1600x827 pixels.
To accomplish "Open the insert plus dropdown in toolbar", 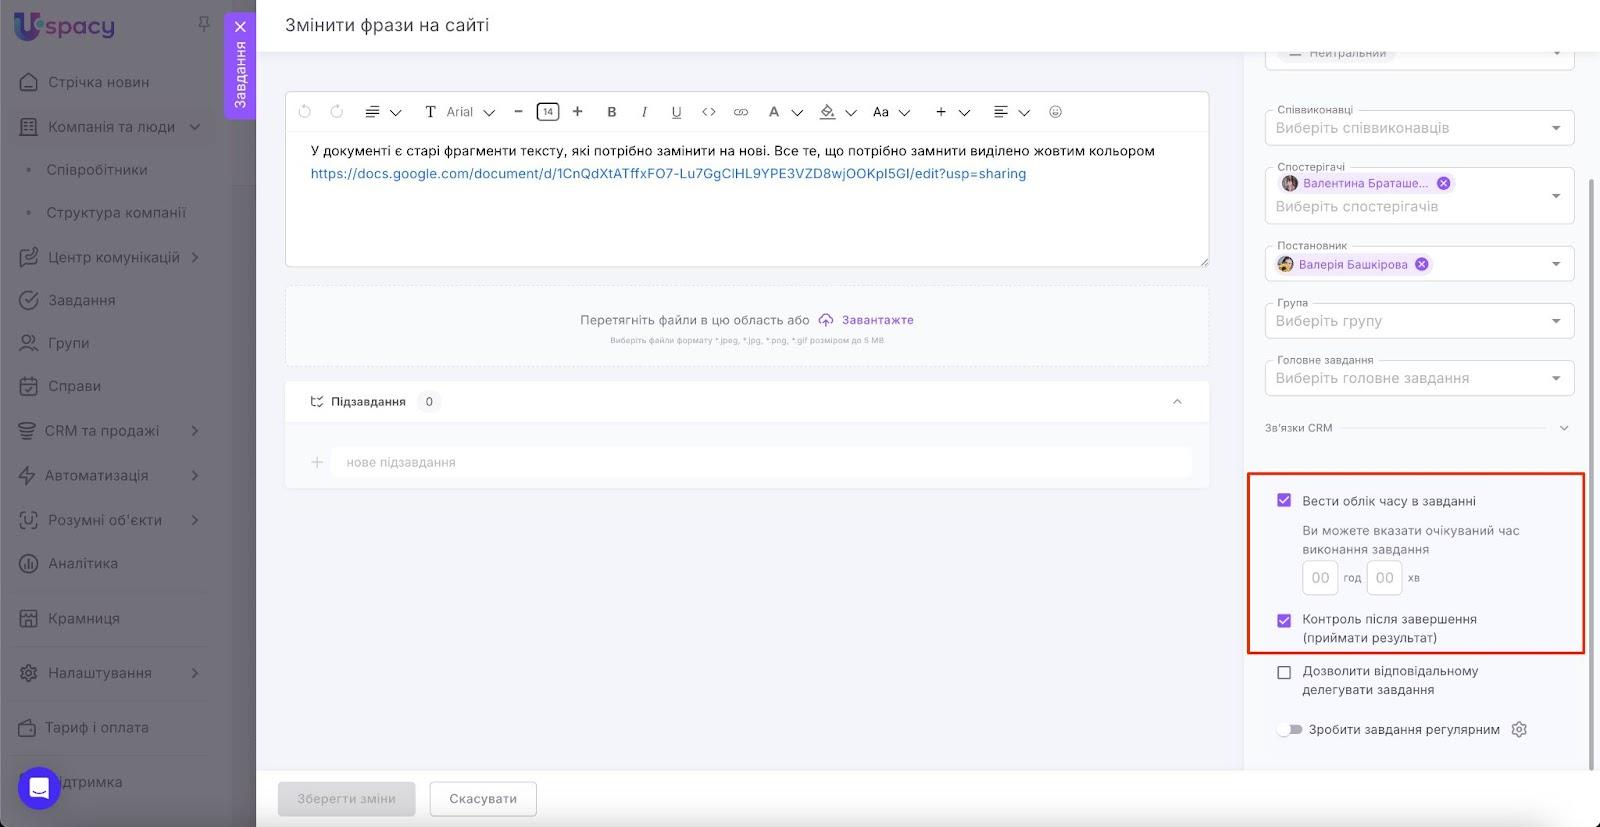I will tap(952, 112).
